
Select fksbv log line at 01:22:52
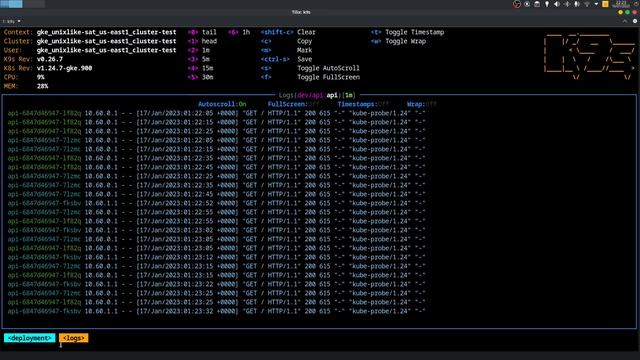pos(216,203)
